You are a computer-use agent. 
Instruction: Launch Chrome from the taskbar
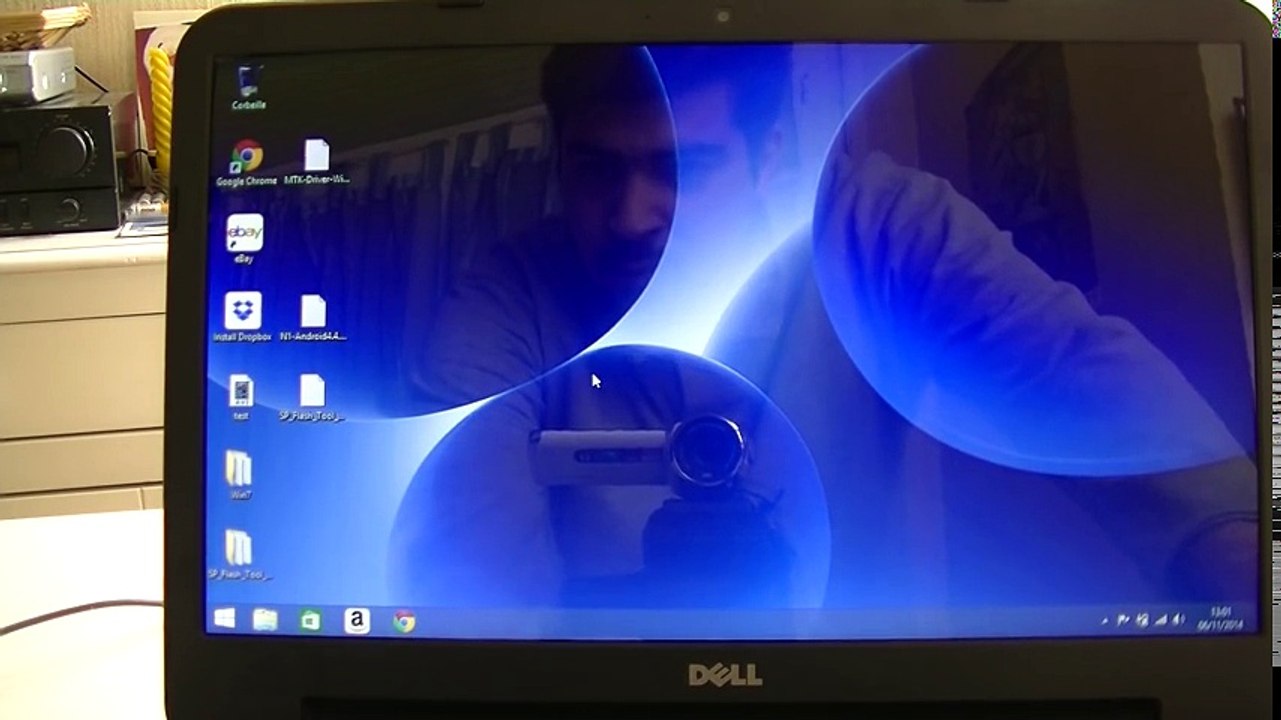pyautogui.click(x=403, y=622)
